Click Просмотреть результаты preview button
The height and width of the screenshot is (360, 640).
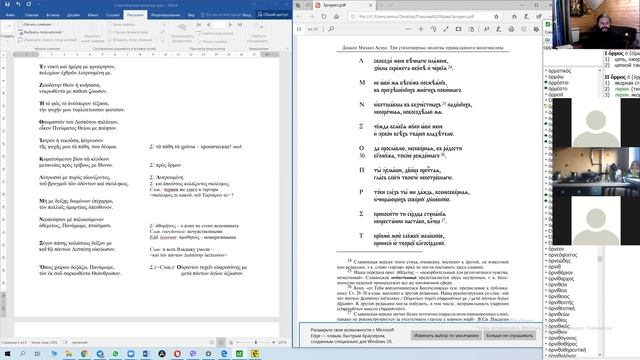pos(182,33)
